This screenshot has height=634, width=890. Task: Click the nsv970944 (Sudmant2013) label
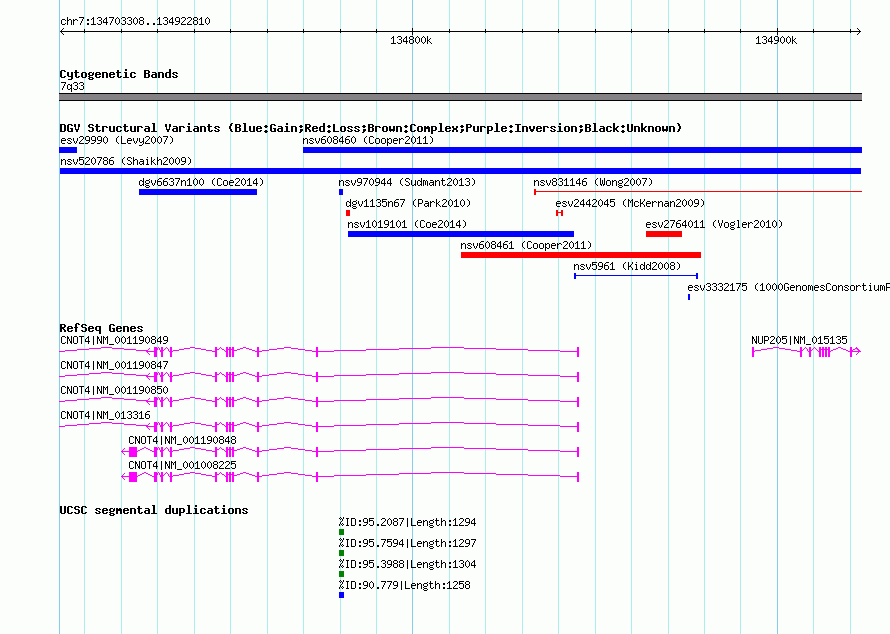pyautogui.click(x=407, y=182)
